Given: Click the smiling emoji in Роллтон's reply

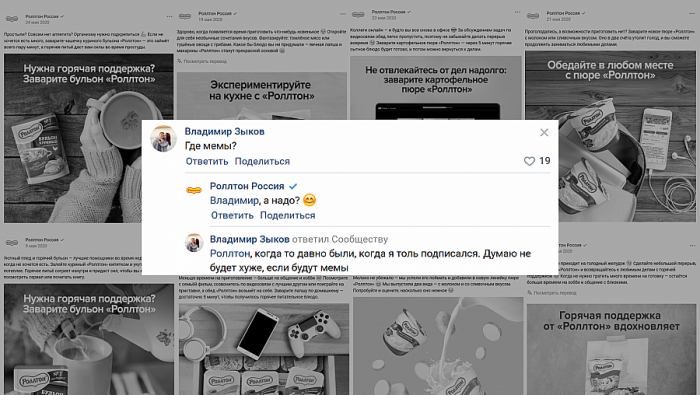Looking at the screenshot, I should click(309, 200).
